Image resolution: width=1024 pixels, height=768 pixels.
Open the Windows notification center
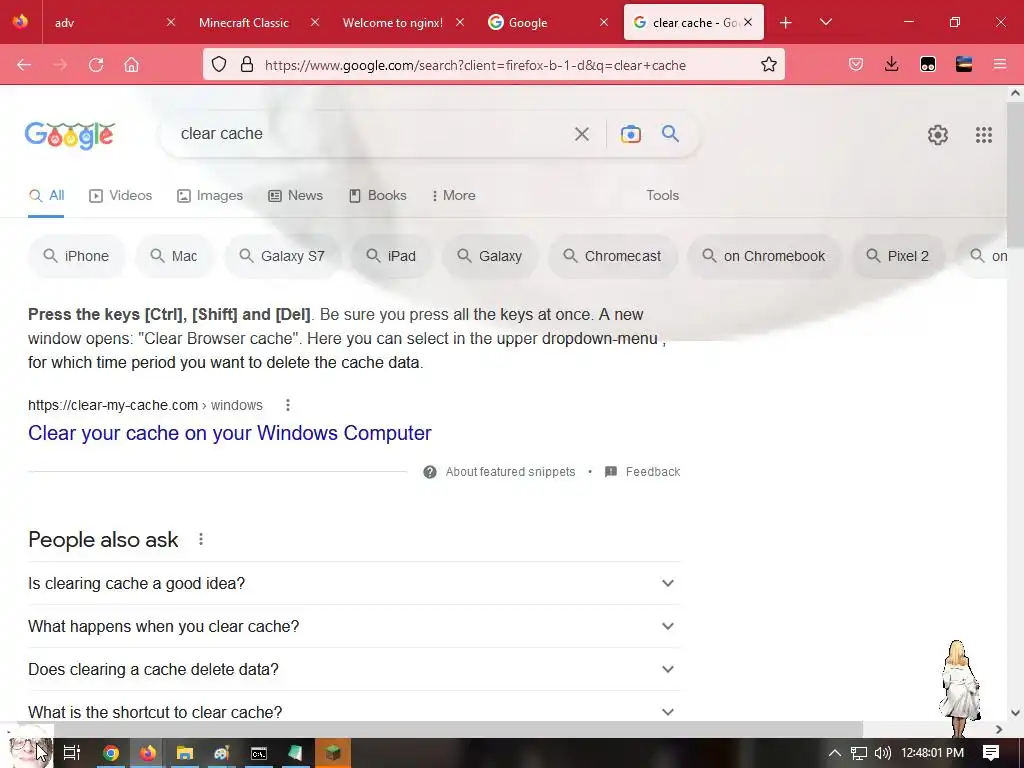pyautogui.click(x=991, y=753)
